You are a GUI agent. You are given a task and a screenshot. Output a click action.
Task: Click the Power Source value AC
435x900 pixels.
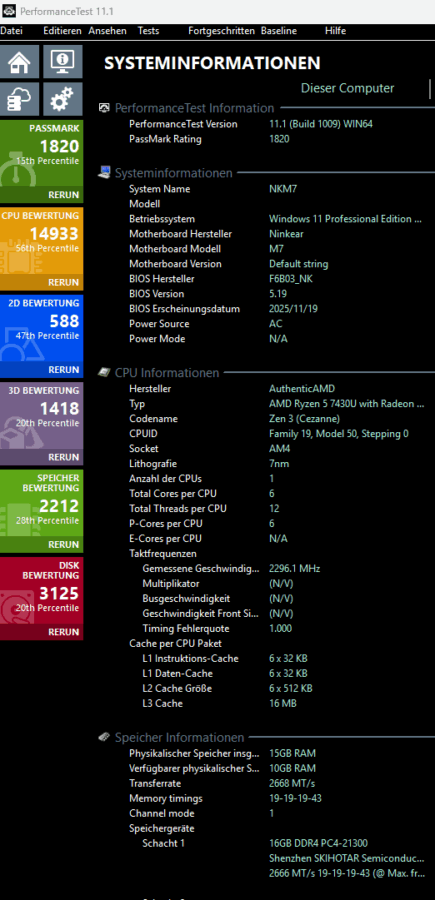tap(275, 324)
